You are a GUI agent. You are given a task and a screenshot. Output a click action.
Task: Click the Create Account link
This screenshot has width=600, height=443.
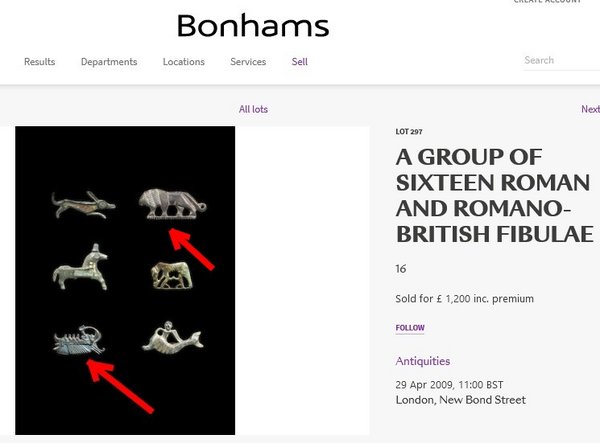[547, 2]
